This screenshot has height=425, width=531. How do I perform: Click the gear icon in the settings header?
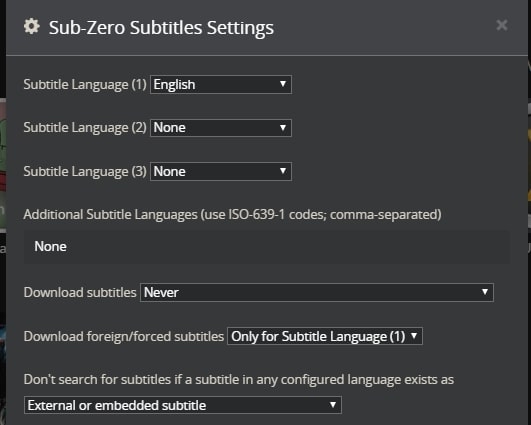coord(32,26)
